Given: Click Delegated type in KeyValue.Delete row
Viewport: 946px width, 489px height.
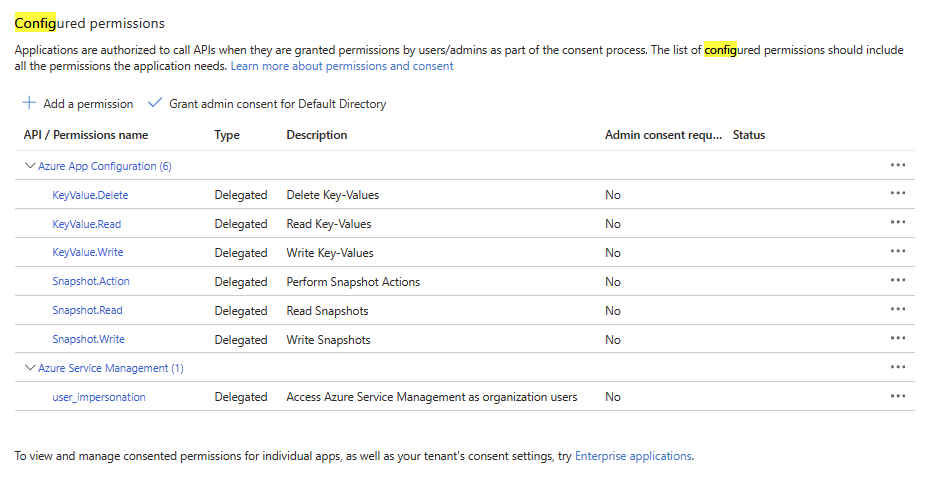Looking at the screenshot, I should click(241, 195).
